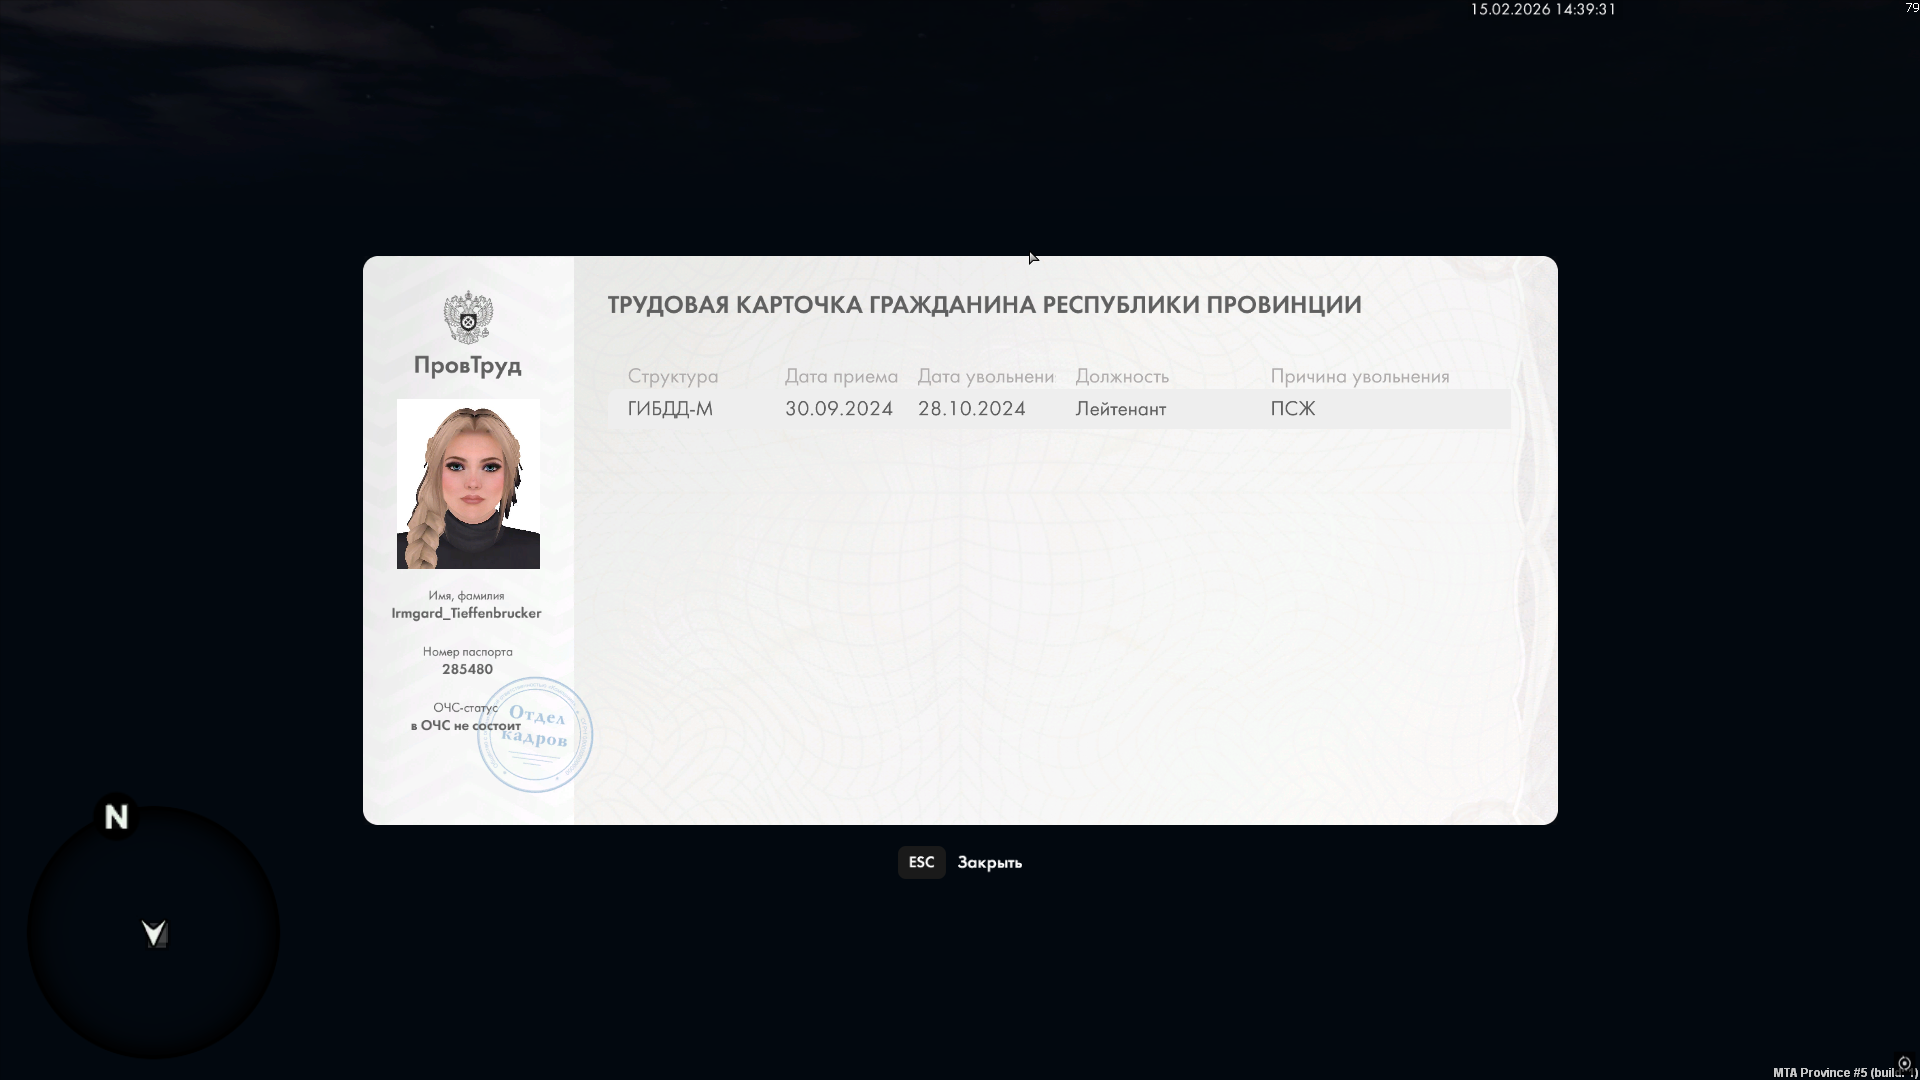Viewport: 1920px width, 1080px height.
Task: Click the Закрыть close label
Action: pos(989,862)
